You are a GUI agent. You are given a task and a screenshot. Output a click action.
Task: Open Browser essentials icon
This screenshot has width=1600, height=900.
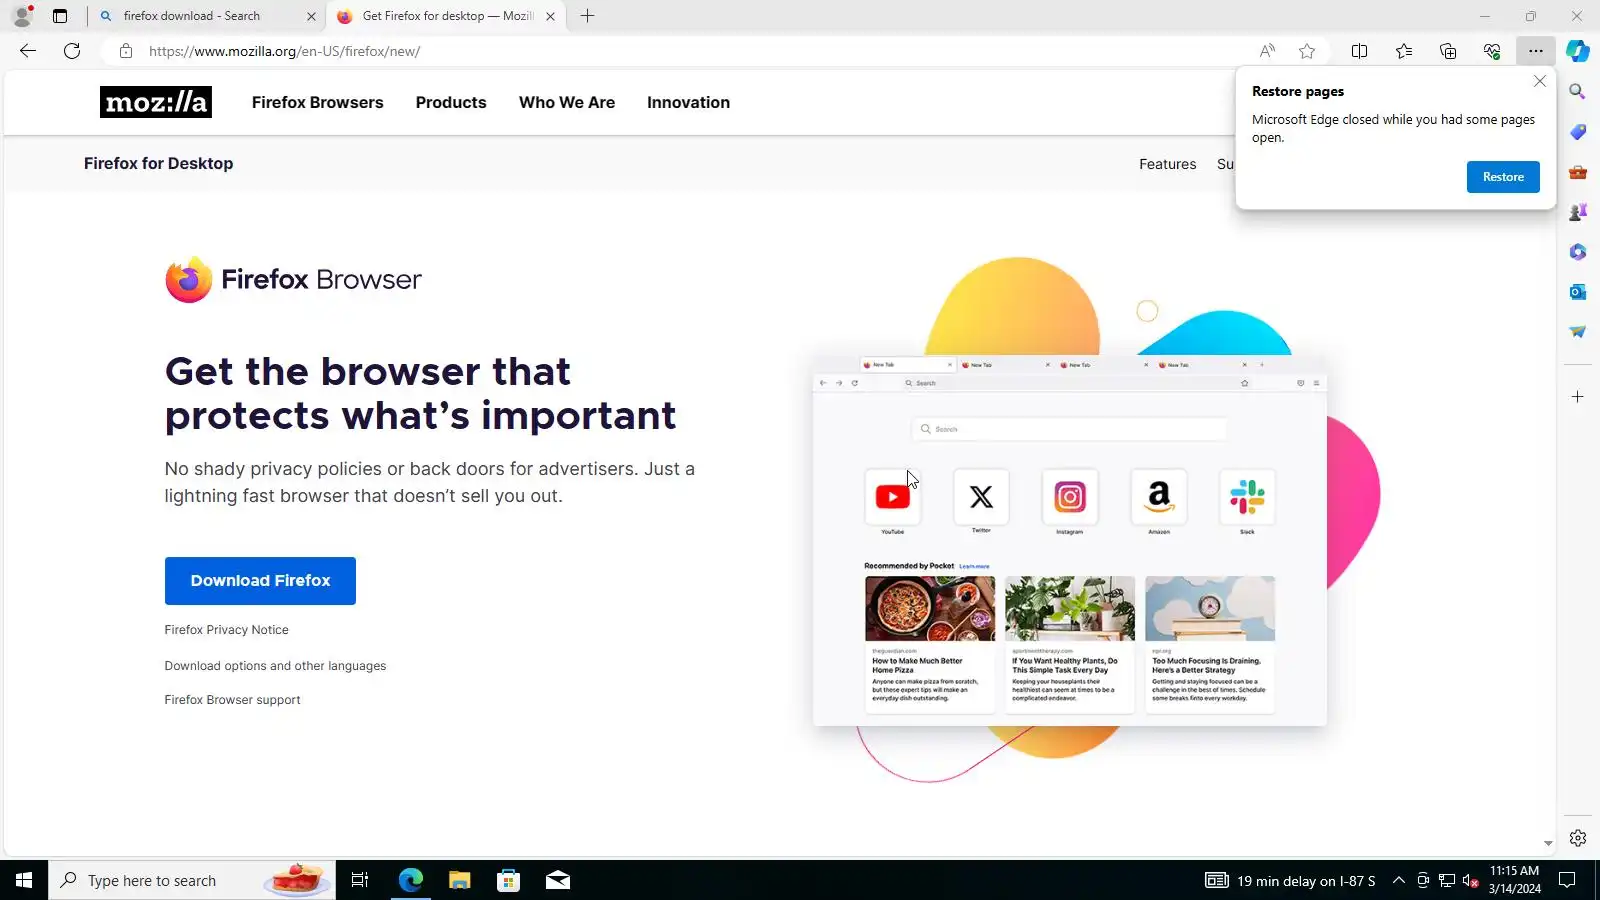click(1492, 51)
